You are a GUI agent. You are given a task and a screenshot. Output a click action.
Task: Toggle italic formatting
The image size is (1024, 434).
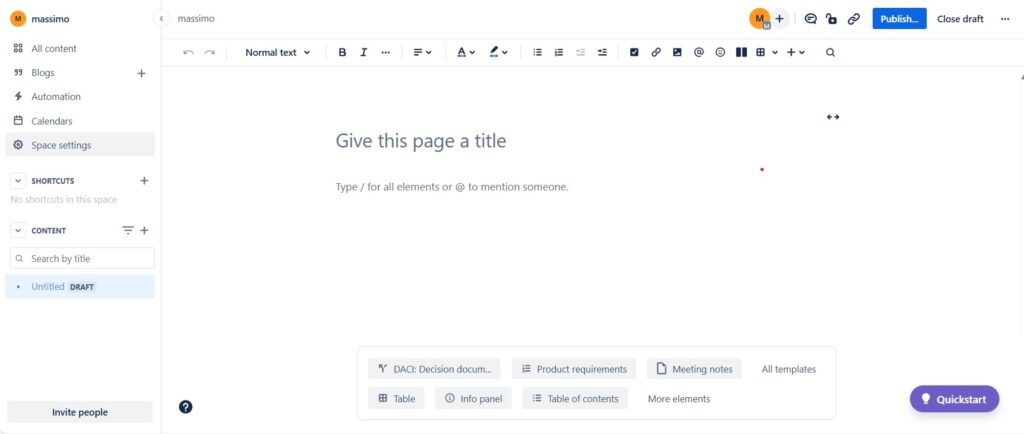pyautogui.click(x=363, y=52)
